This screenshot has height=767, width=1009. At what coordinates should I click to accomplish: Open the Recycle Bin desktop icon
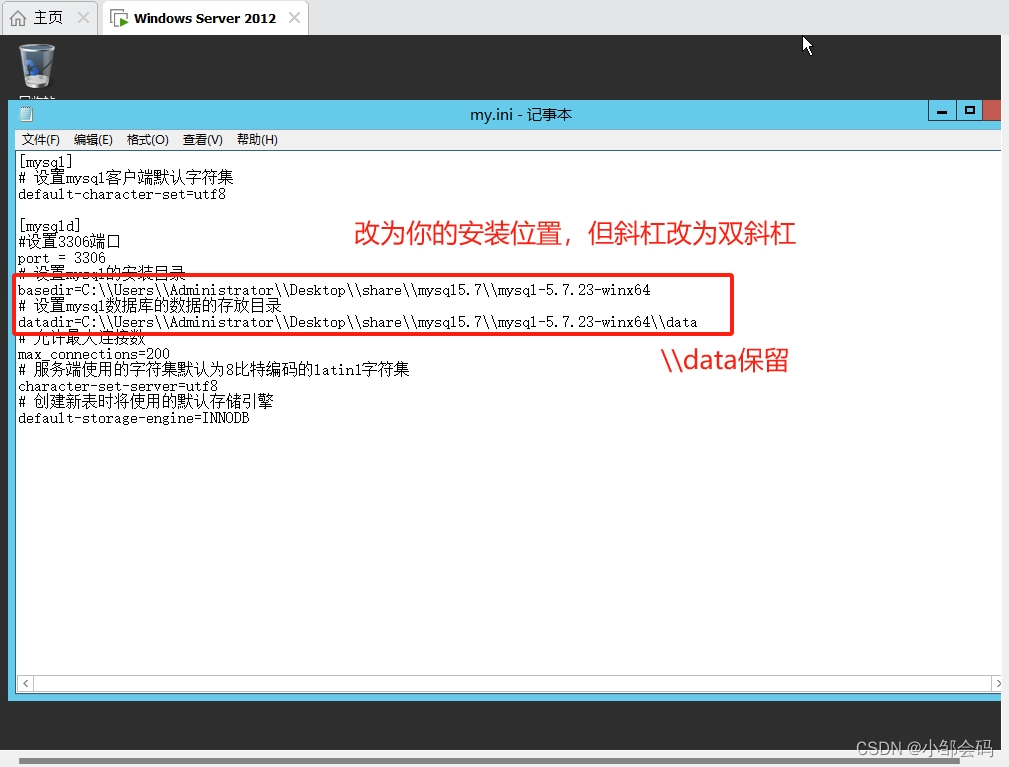point(37,66)
